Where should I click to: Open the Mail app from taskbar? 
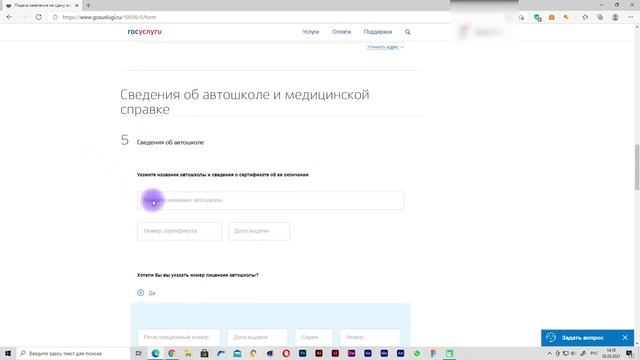pyautogui.click(x=237, y=353)
